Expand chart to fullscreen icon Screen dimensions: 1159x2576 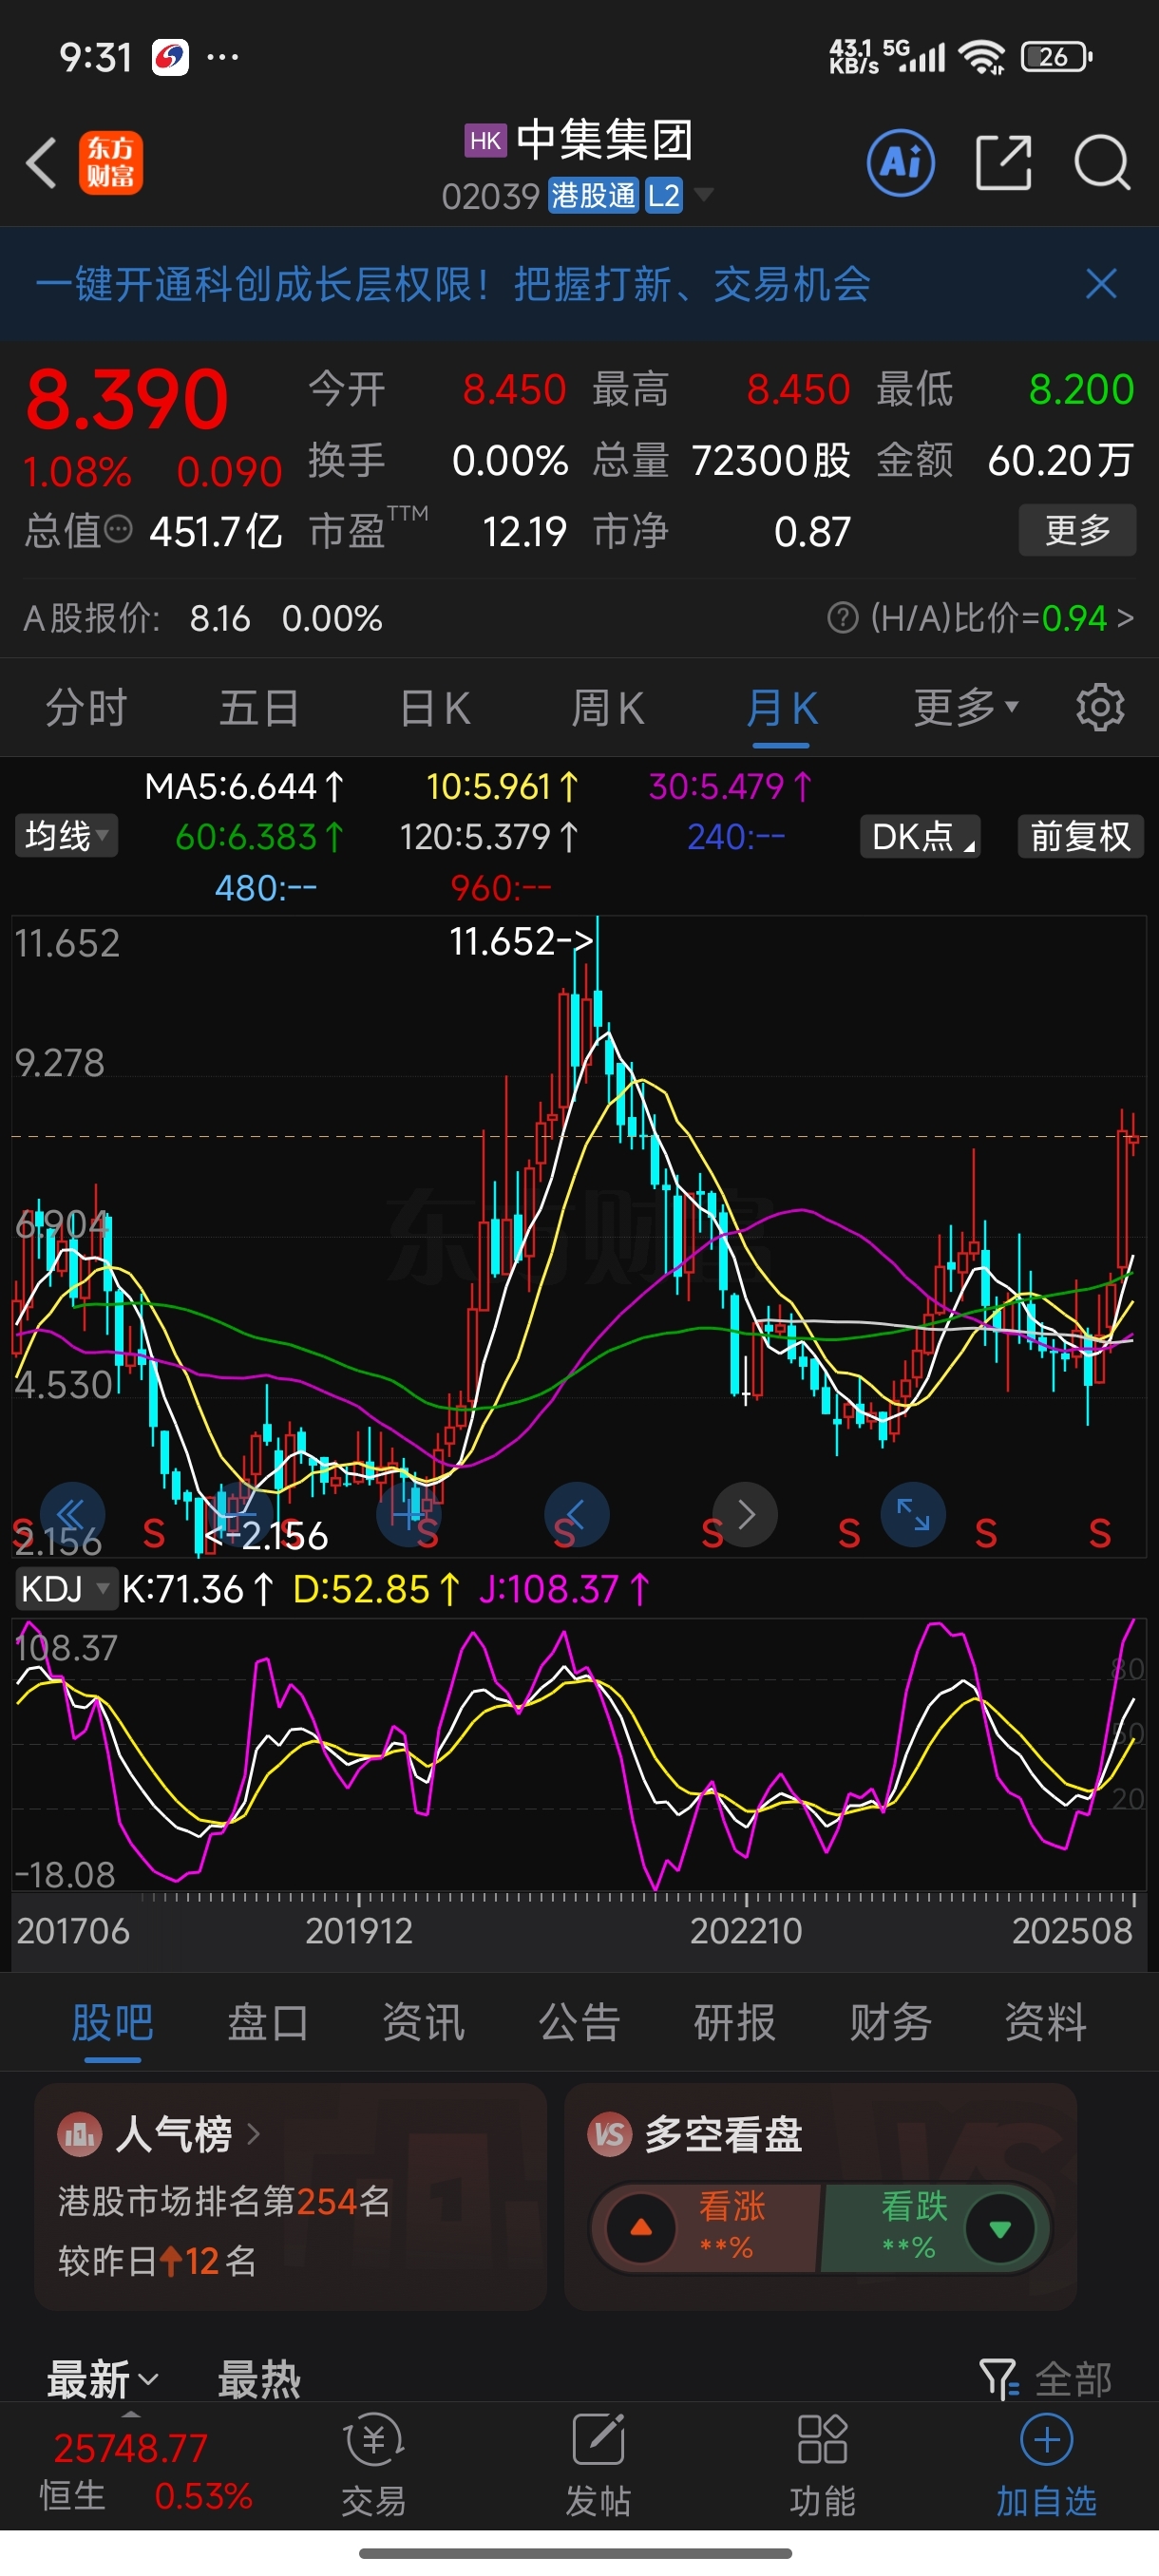pyautogui.click(x=913, y=1515)
